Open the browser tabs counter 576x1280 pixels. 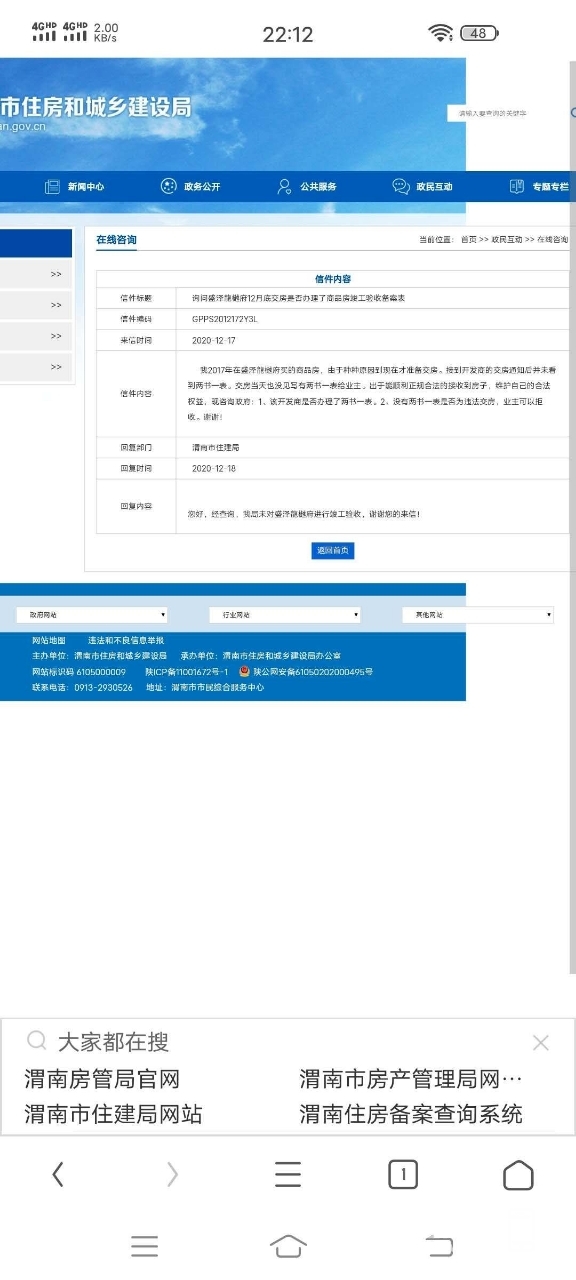pos(403,1174)
